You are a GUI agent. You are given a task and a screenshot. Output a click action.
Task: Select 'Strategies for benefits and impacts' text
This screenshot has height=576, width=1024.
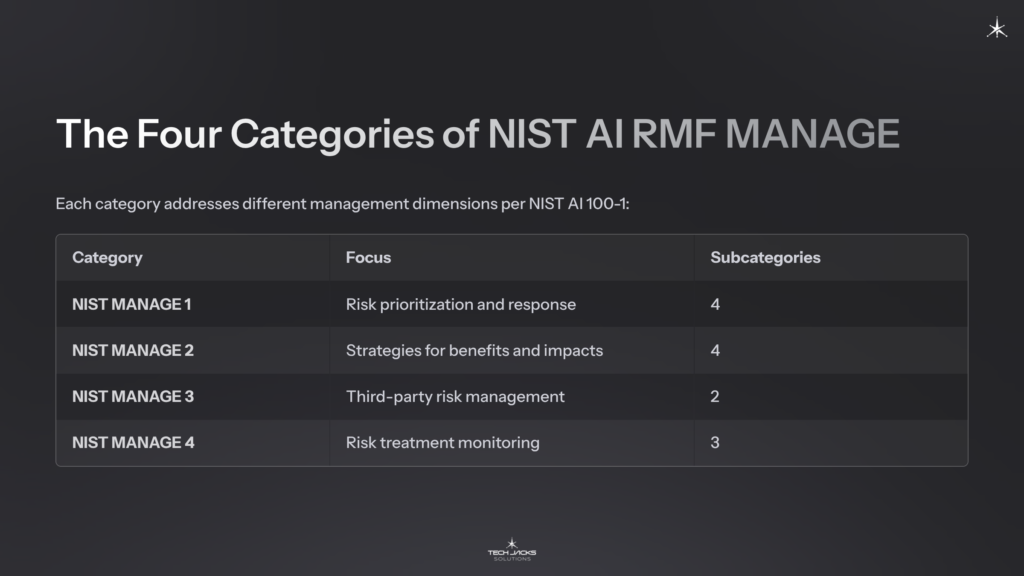[x=474, y=350]
